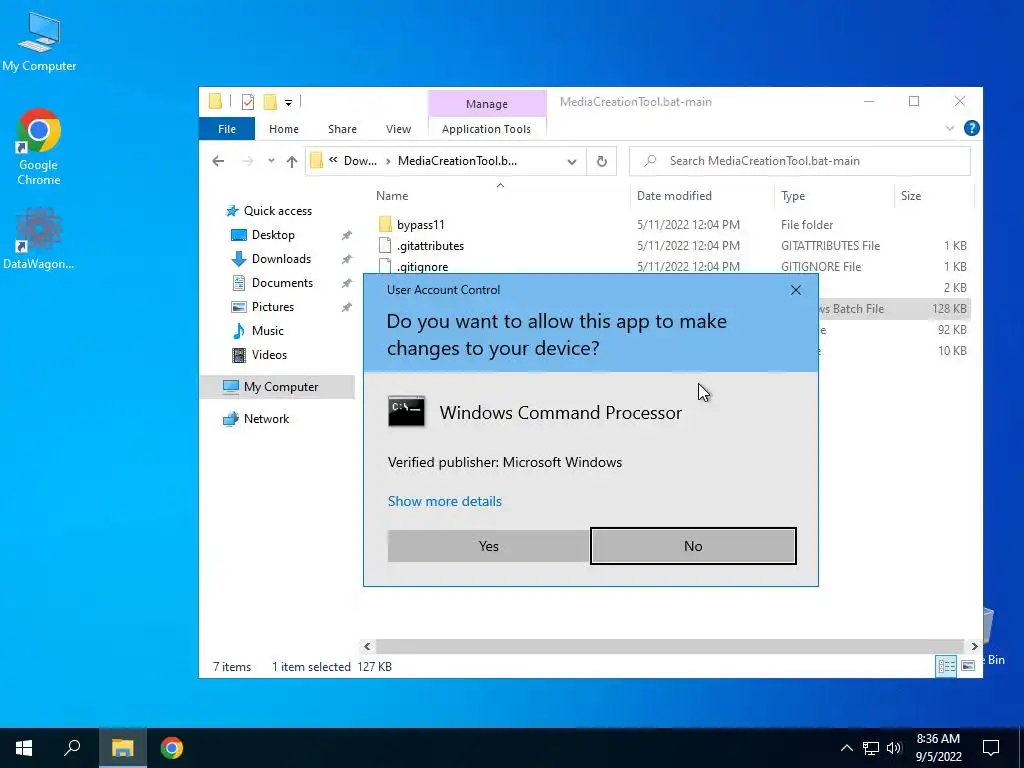Click the network tray icon
The image size is (1024, 768).
(871, 748)
